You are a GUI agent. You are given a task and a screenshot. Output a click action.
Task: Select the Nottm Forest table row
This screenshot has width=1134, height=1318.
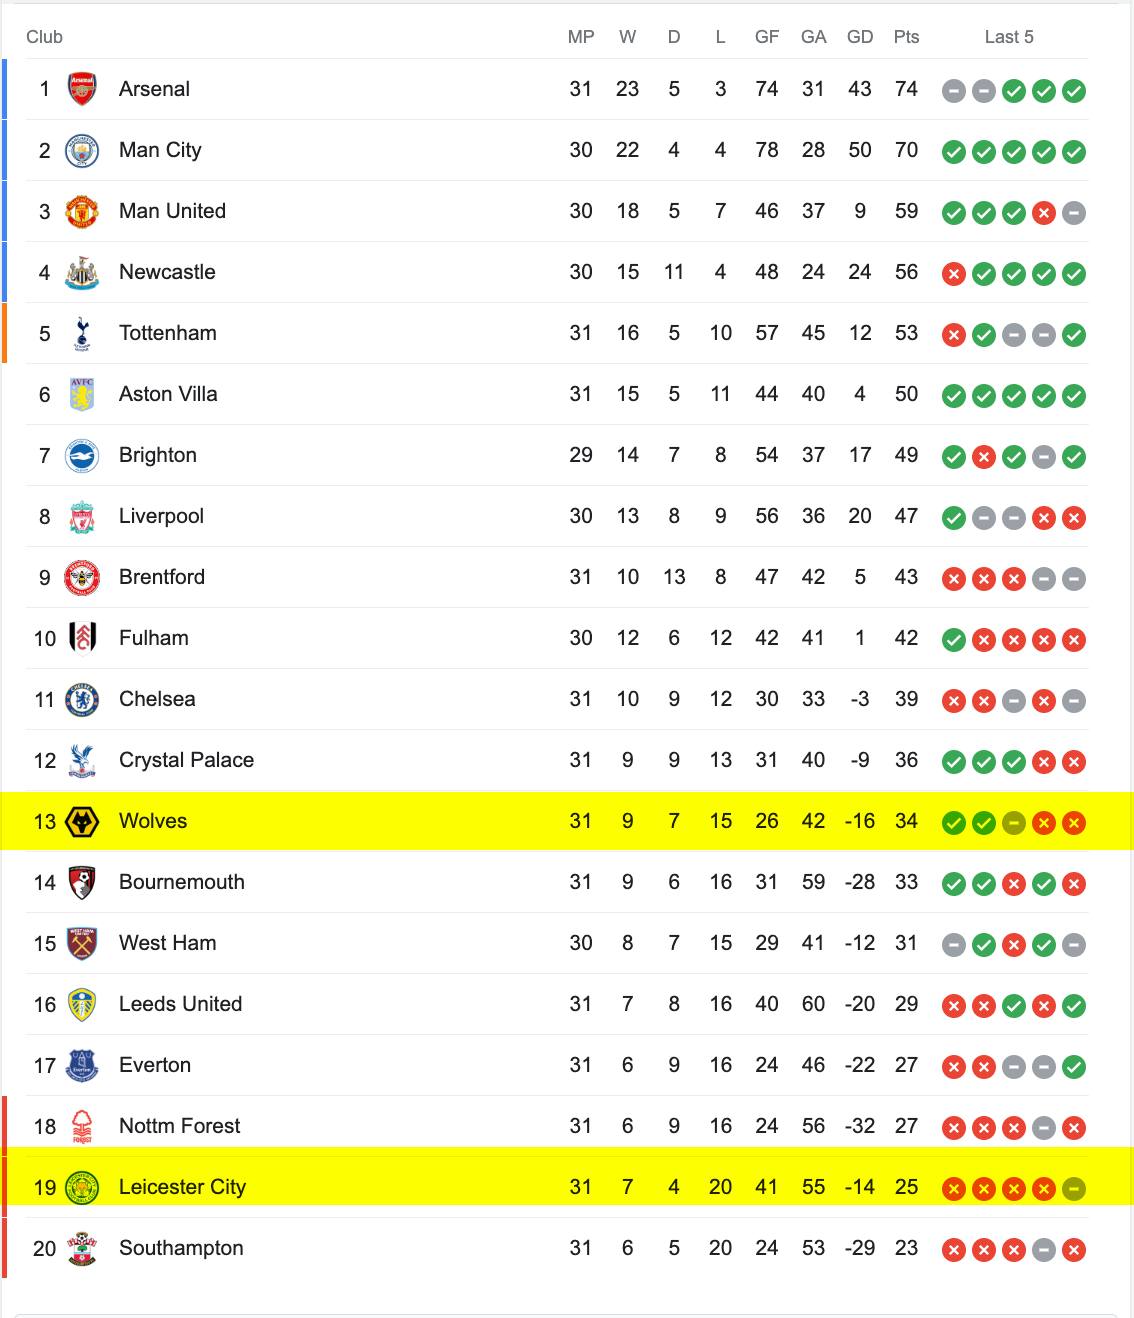pos(557,1126)
